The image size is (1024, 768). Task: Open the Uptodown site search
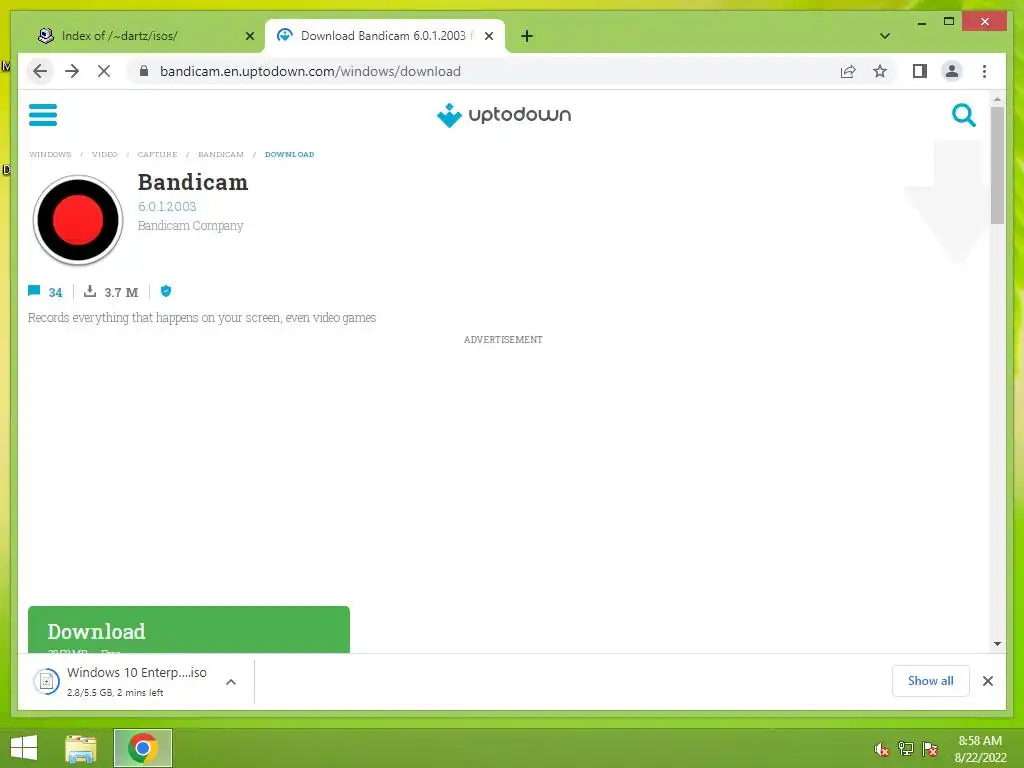tap(963, 115)
